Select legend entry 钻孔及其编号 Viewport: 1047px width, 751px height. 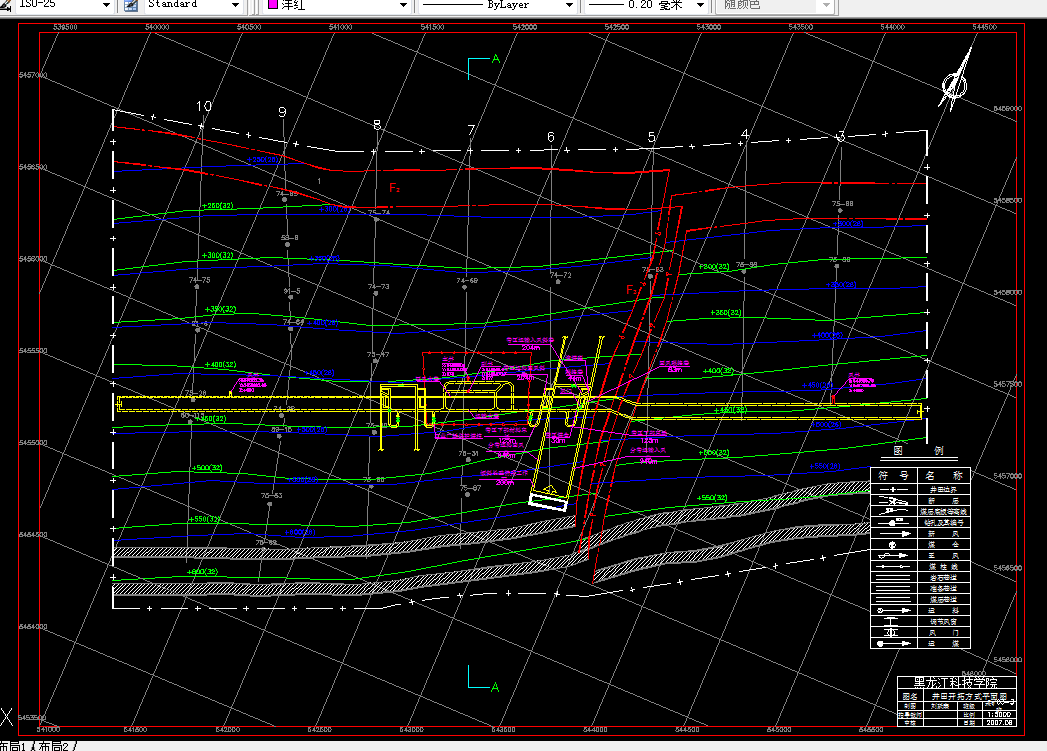click(x=943, y=523)
